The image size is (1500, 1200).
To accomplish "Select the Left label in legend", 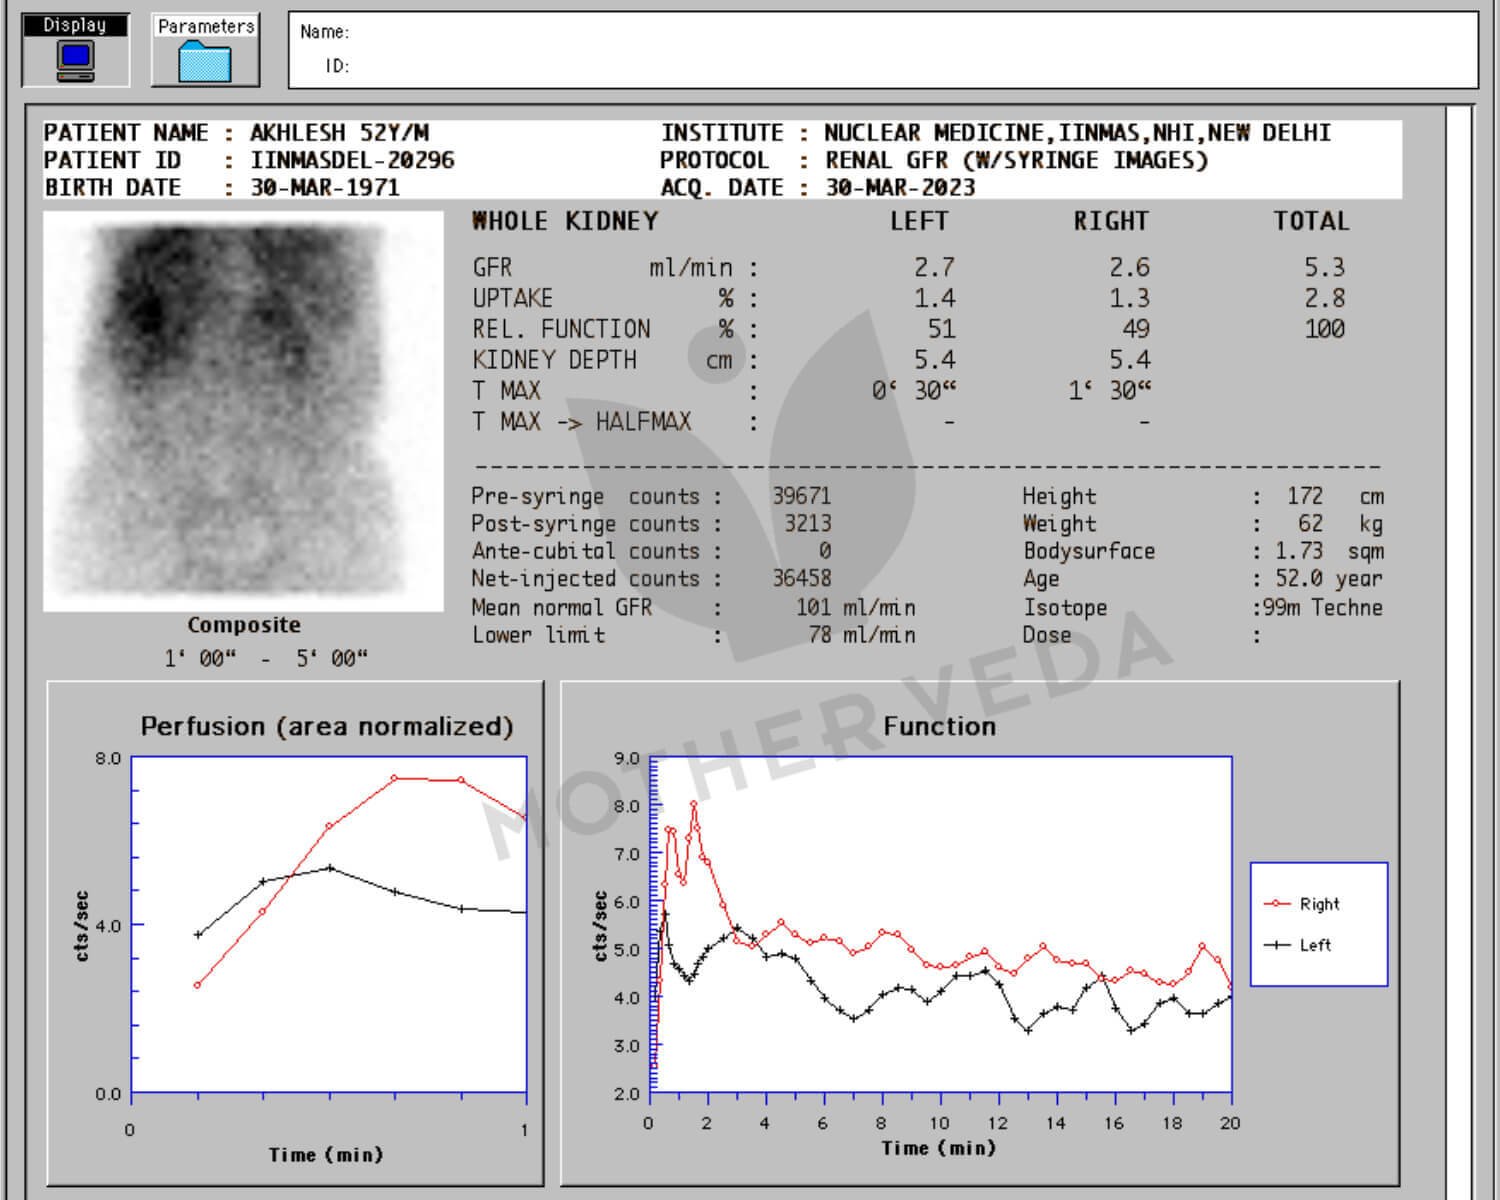I will click(1315, 945).
